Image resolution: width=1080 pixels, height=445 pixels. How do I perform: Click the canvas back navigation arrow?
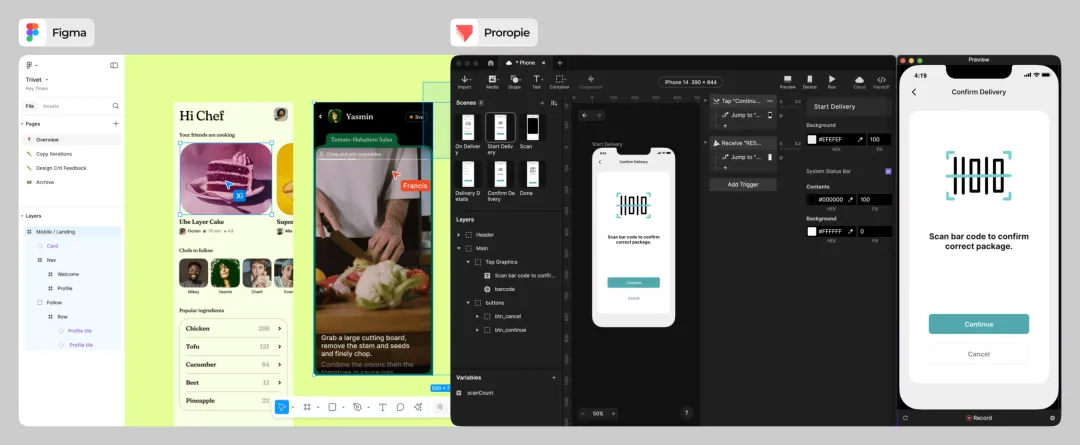[584, 115]
